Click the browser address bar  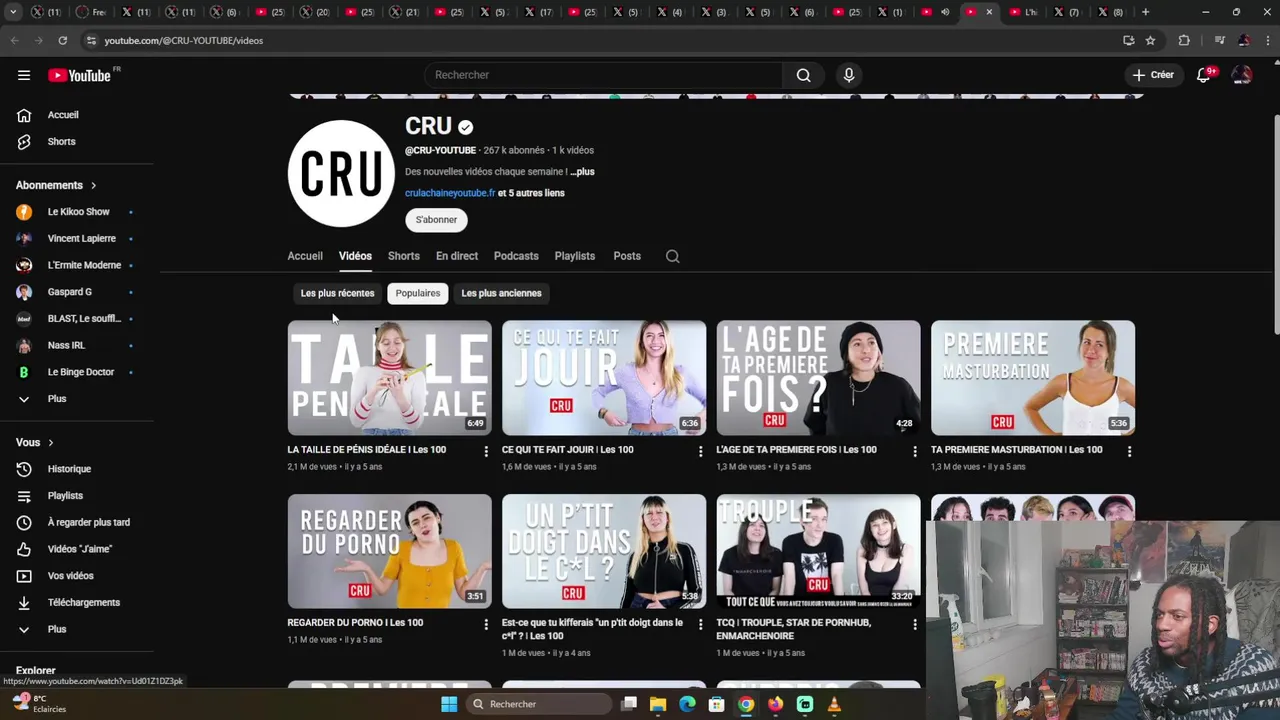click(600, 40)
